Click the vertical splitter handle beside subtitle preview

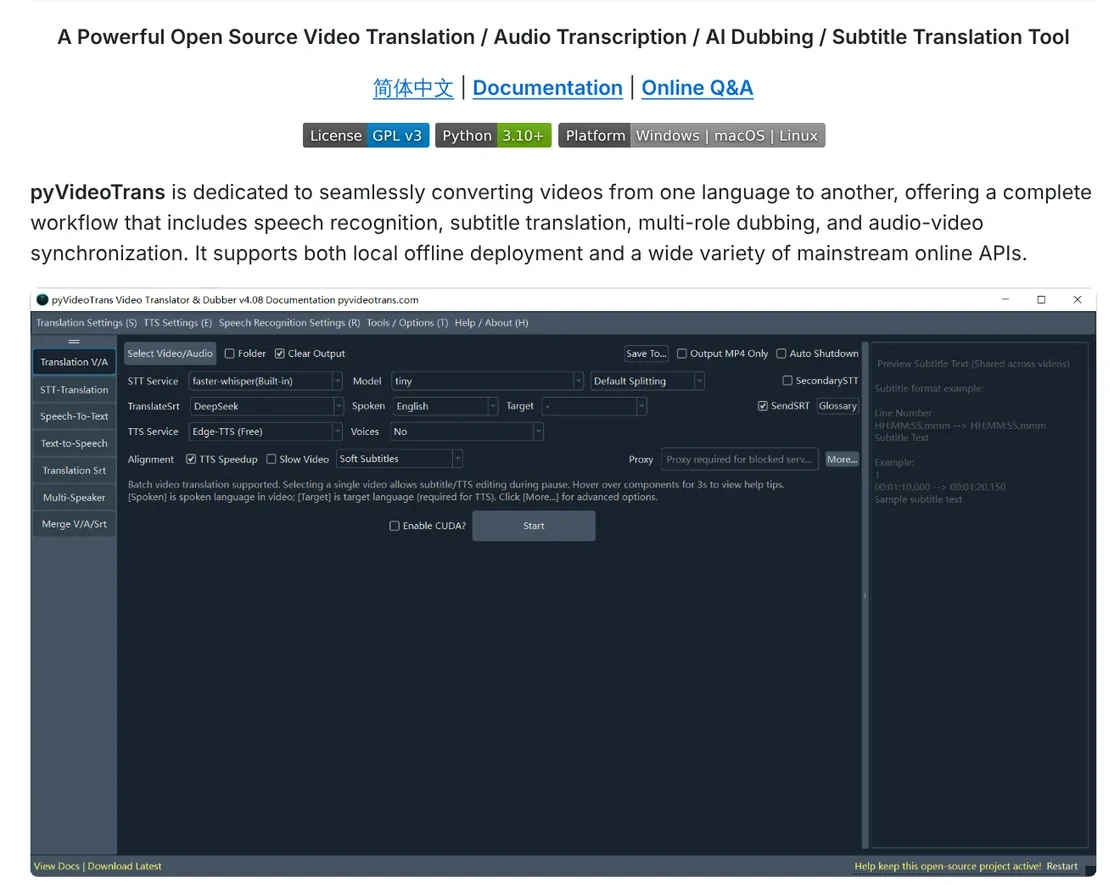pos(865,595)
